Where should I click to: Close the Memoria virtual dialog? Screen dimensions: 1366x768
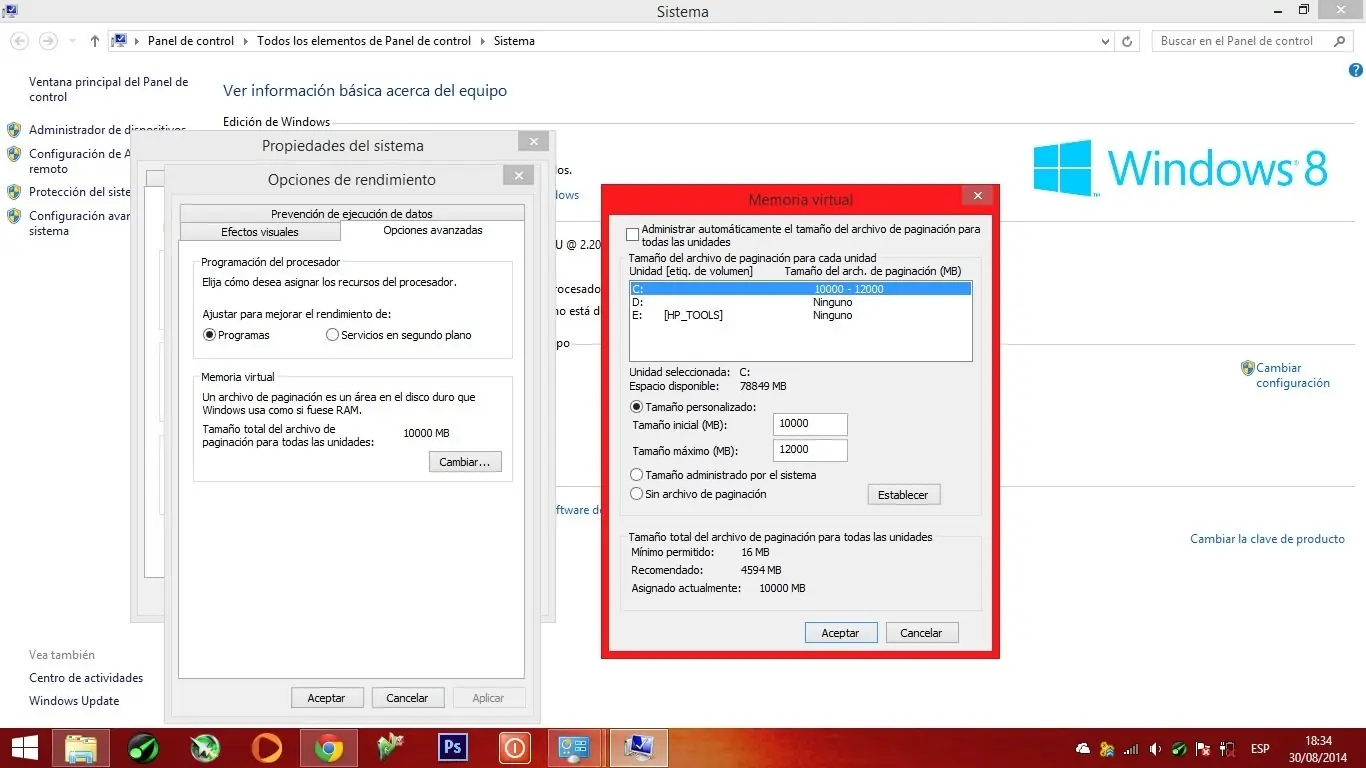[978, 196]
